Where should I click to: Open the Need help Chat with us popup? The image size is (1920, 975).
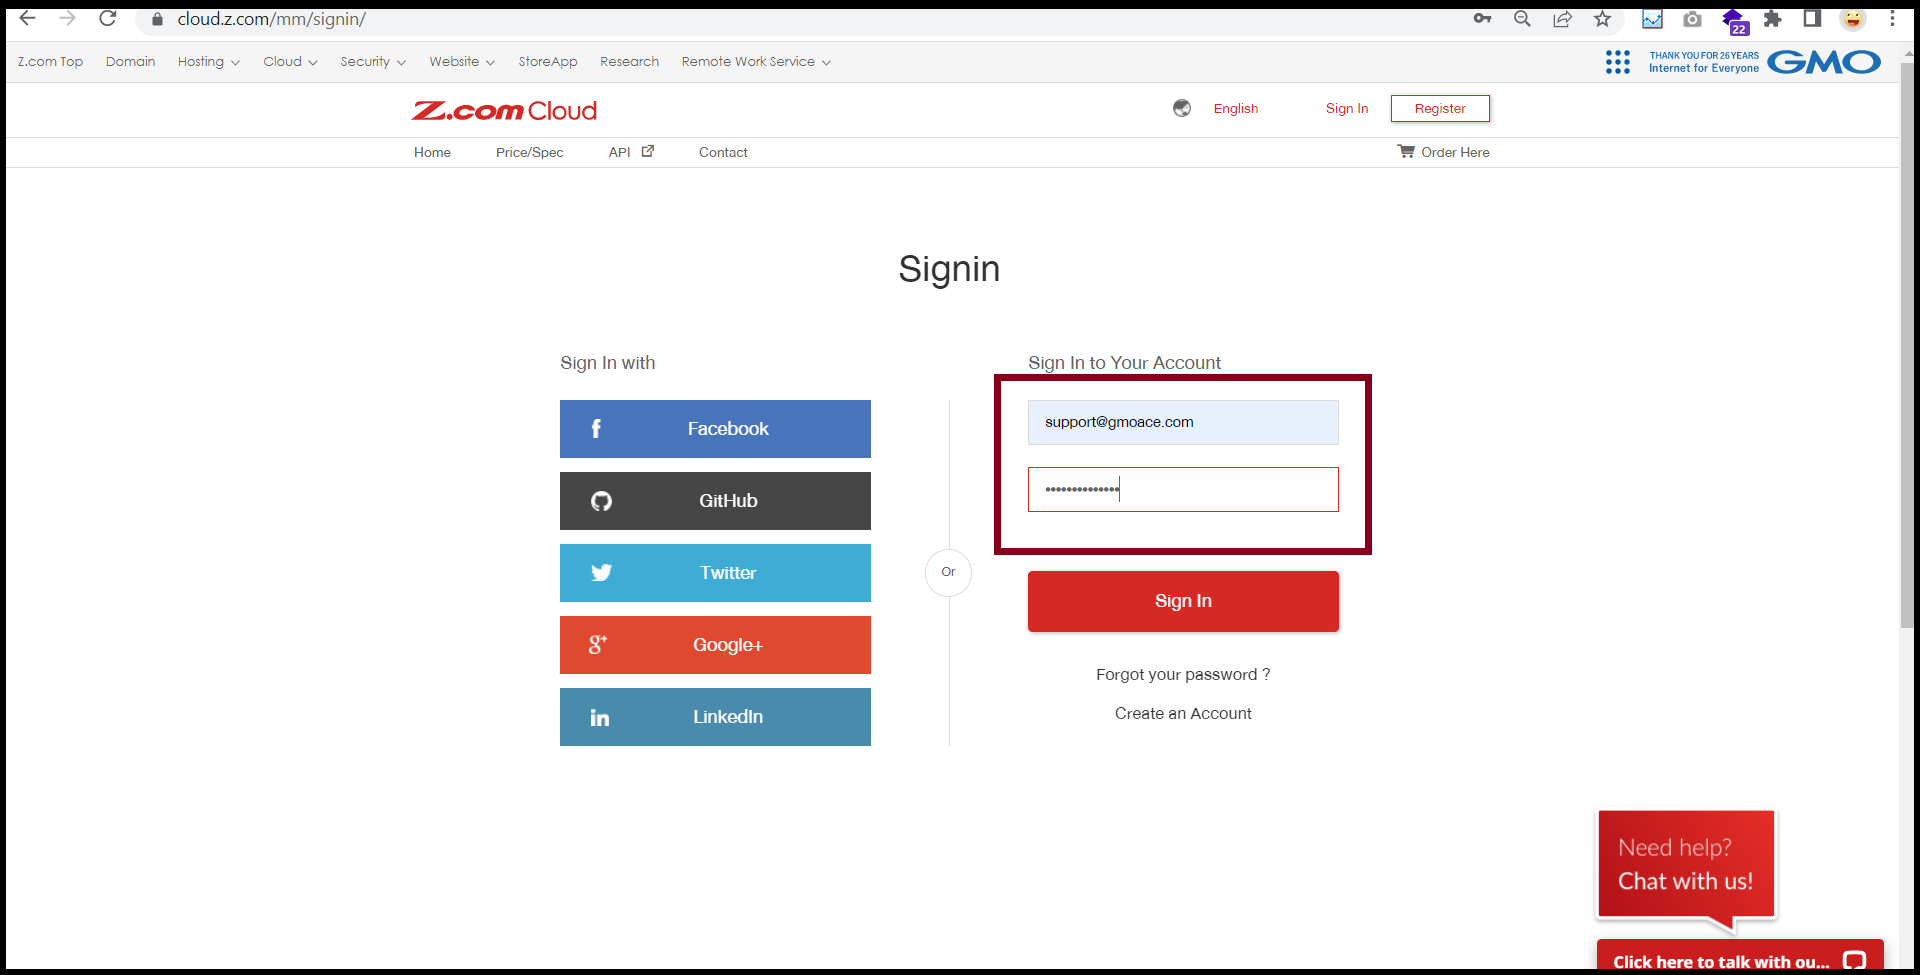click(x=1686, y=865)
